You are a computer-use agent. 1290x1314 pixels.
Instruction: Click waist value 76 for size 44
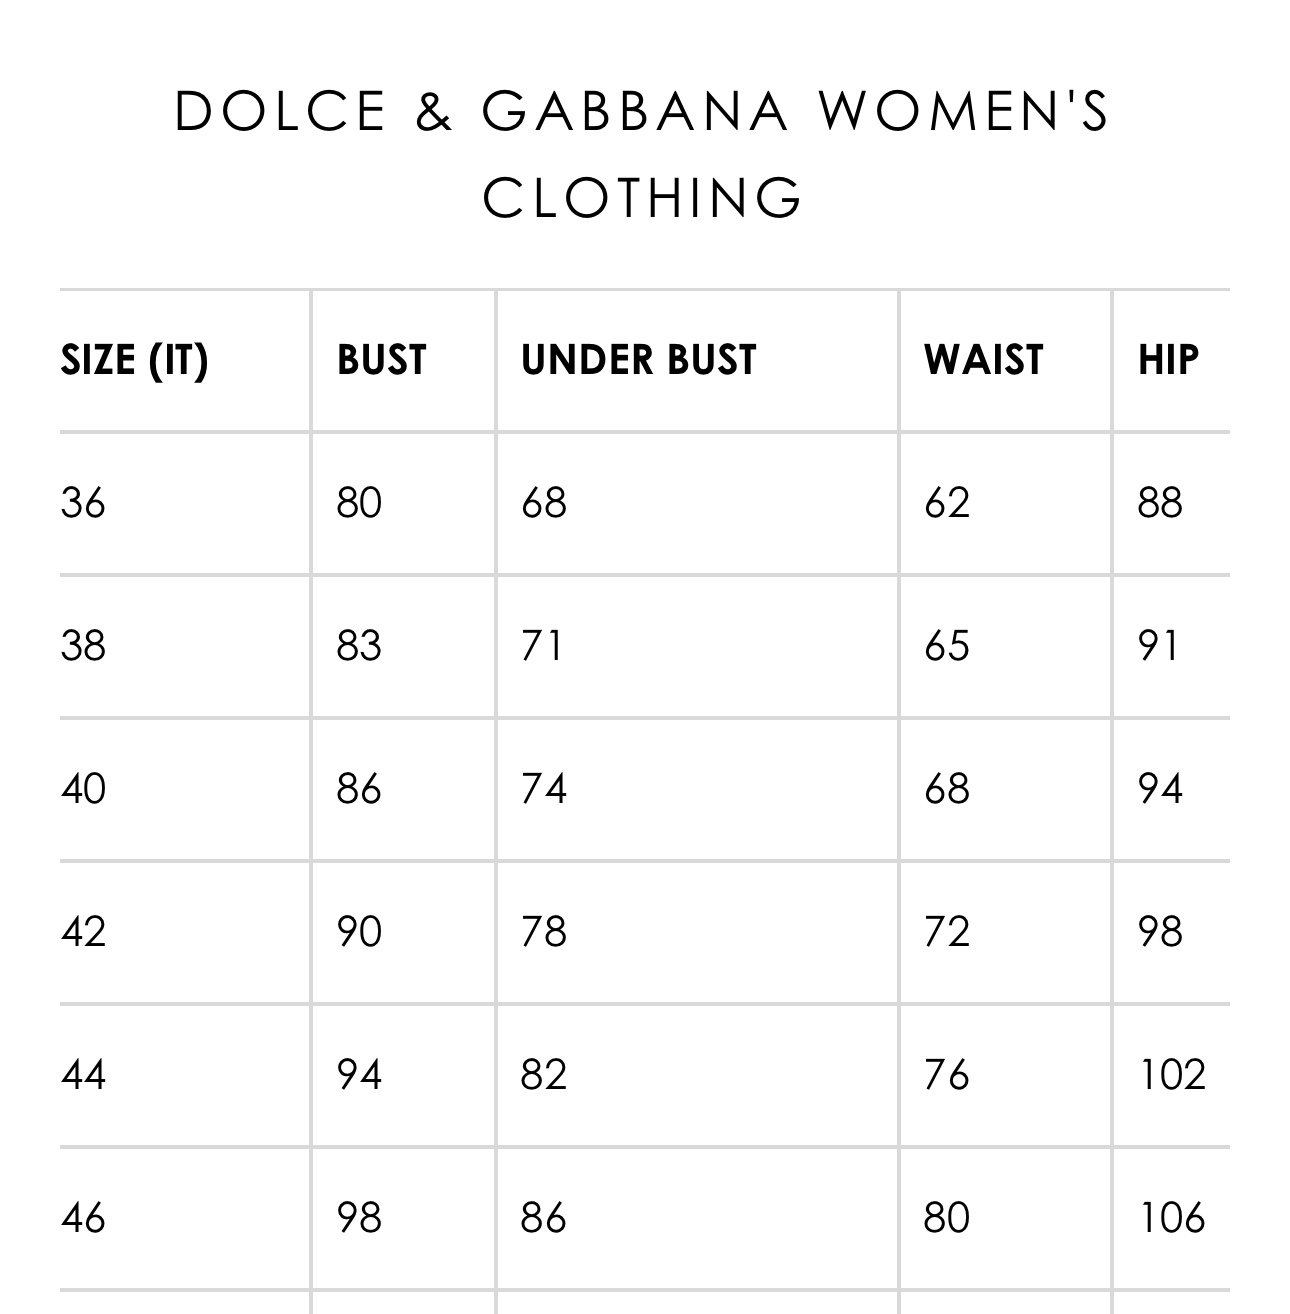[947, 1075]
